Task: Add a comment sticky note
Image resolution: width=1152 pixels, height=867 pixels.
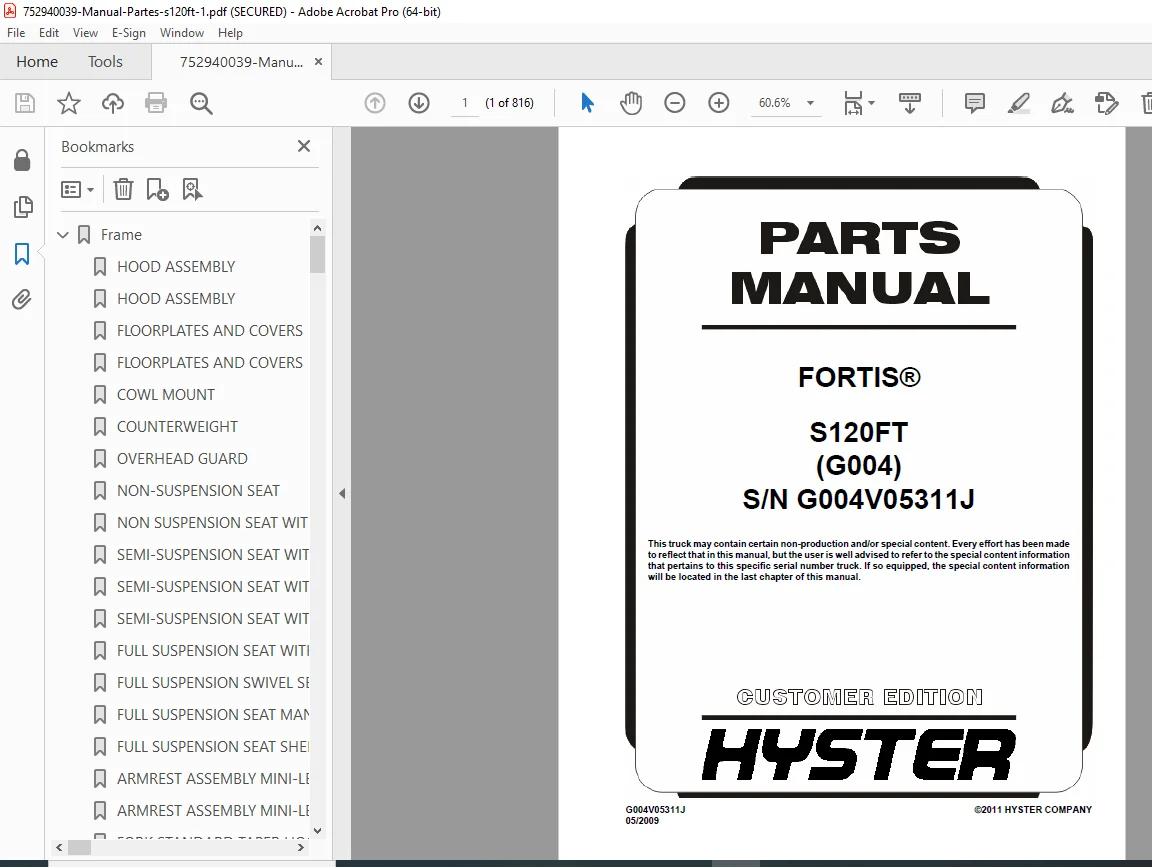Action: (x=974, y=103)
